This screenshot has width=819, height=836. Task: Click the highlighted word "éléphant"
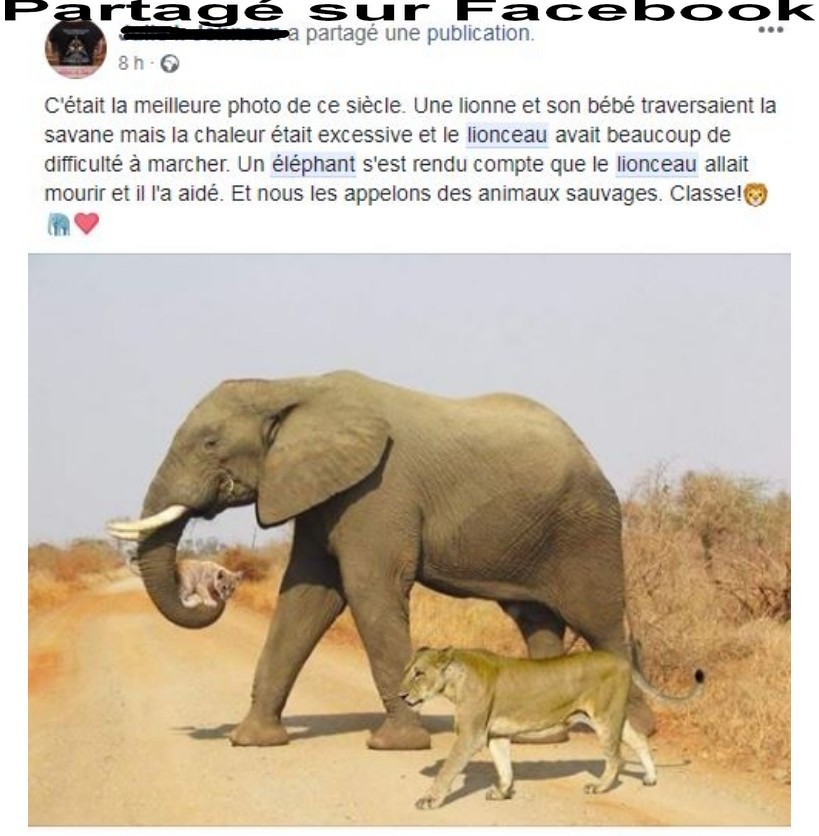[314, 164]
